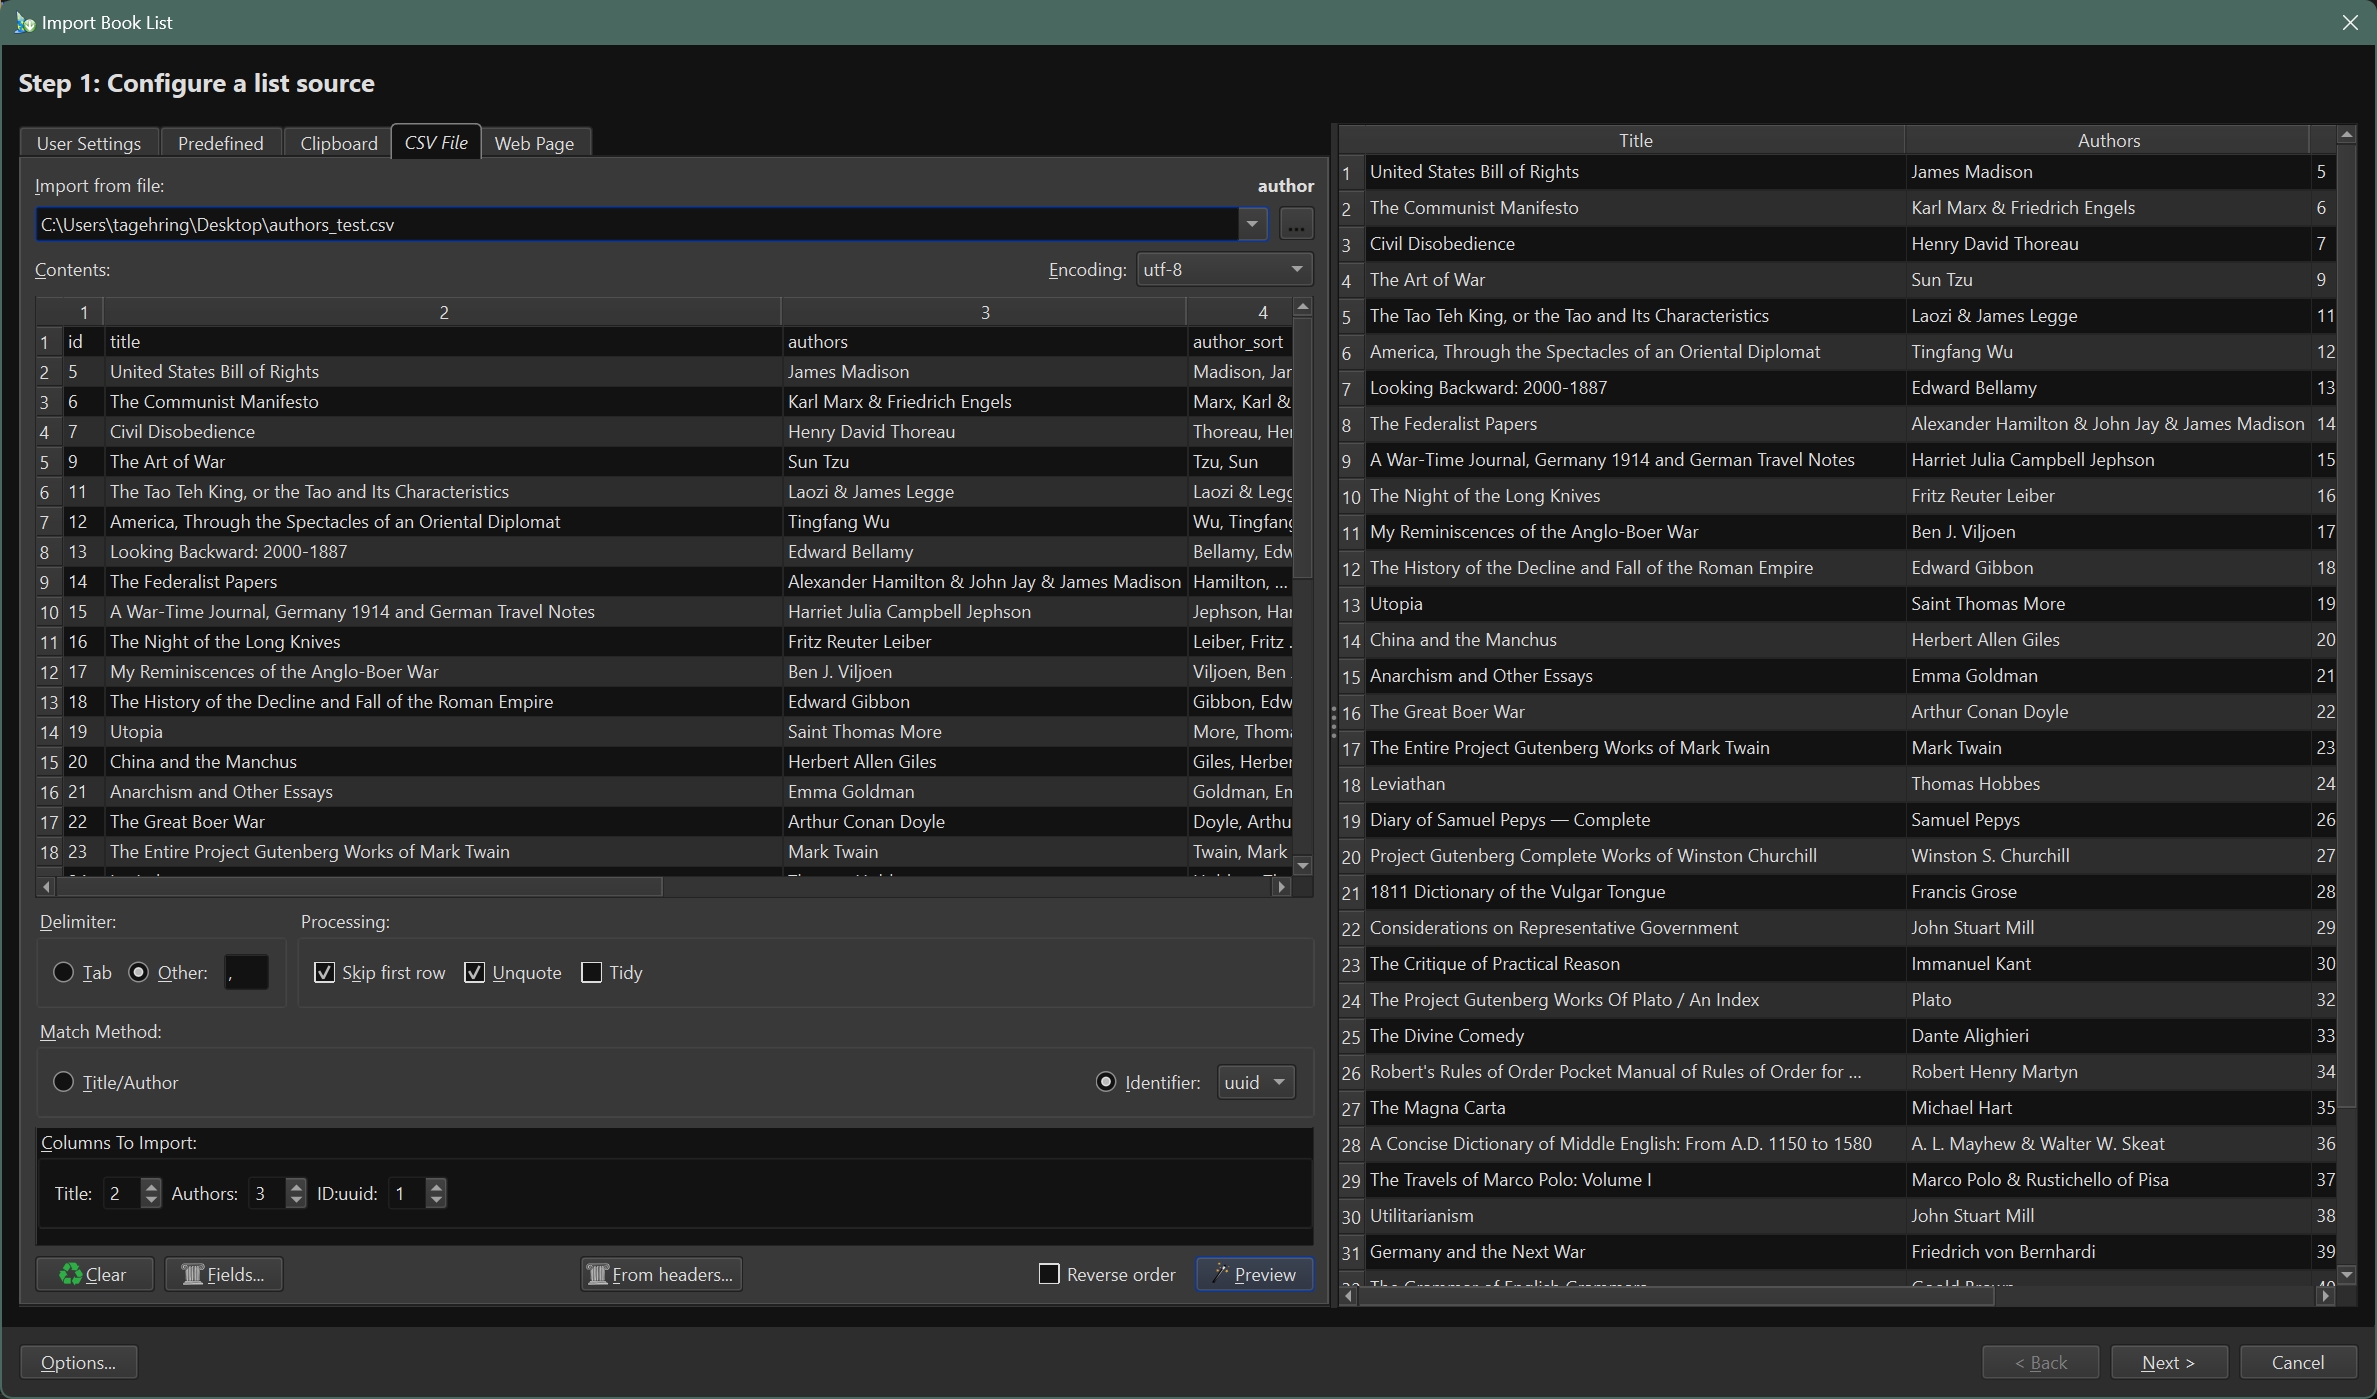Viewport: 2377px width, 1399px height.
Task: Open the Options dialog button
Action: click(x=78, y=1362)
